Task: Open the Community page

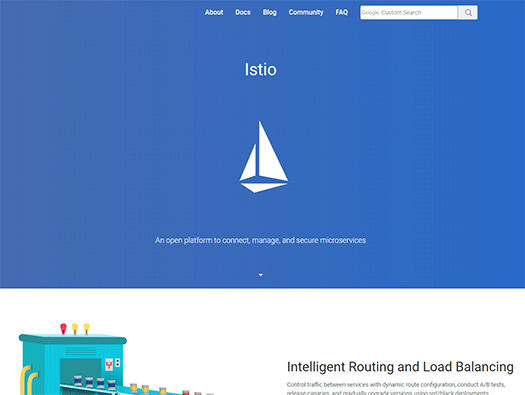Action: (x=306, y=12)
